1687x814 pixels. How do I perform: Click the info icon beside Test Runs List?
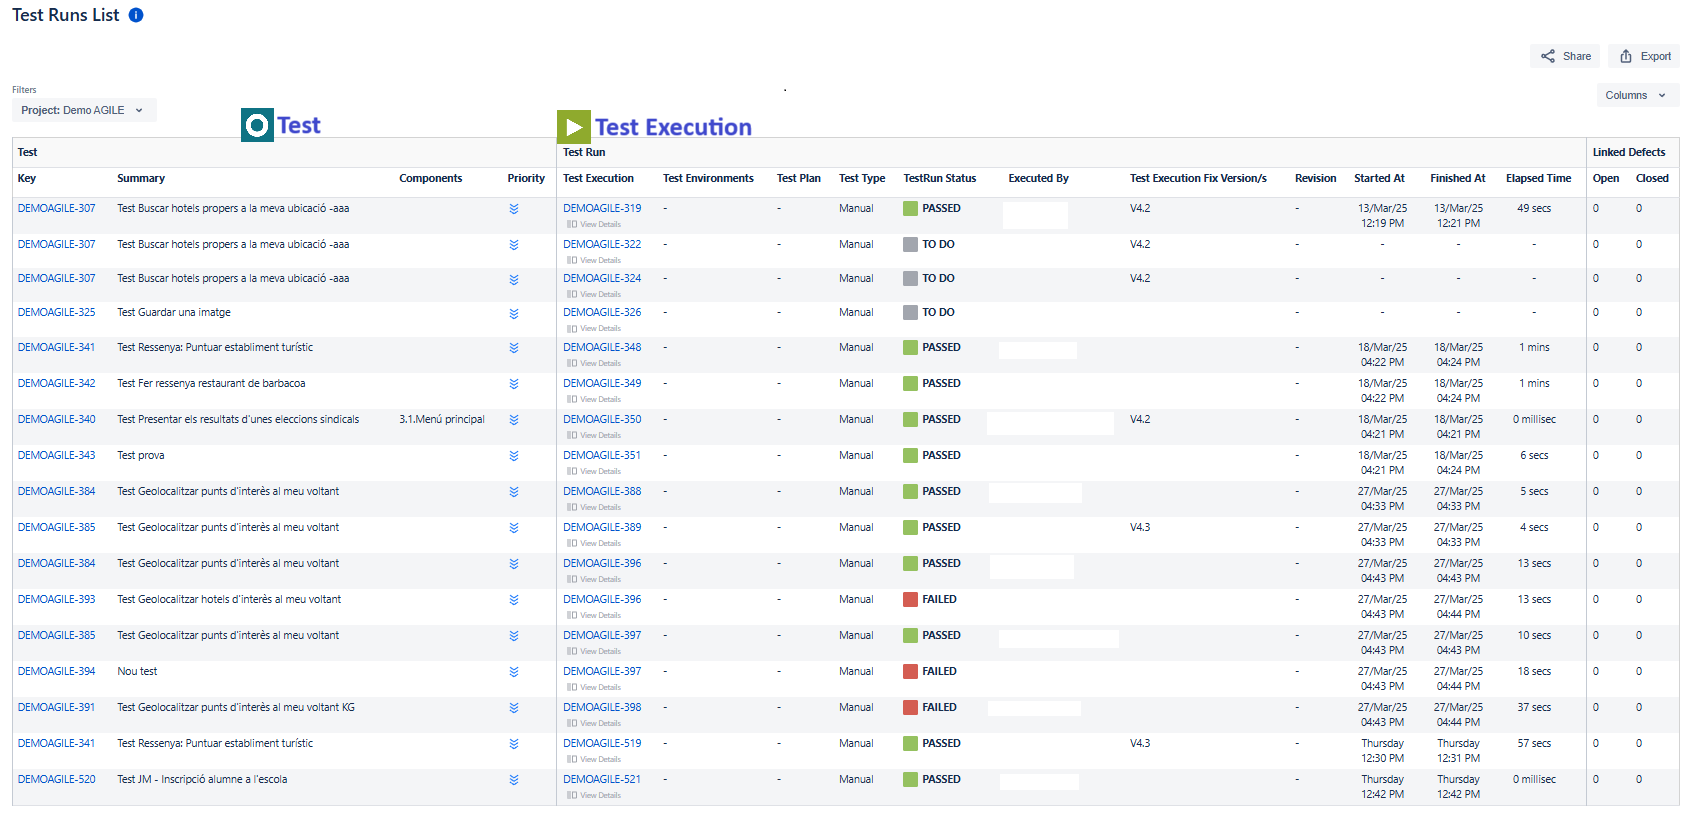(136, 15)
